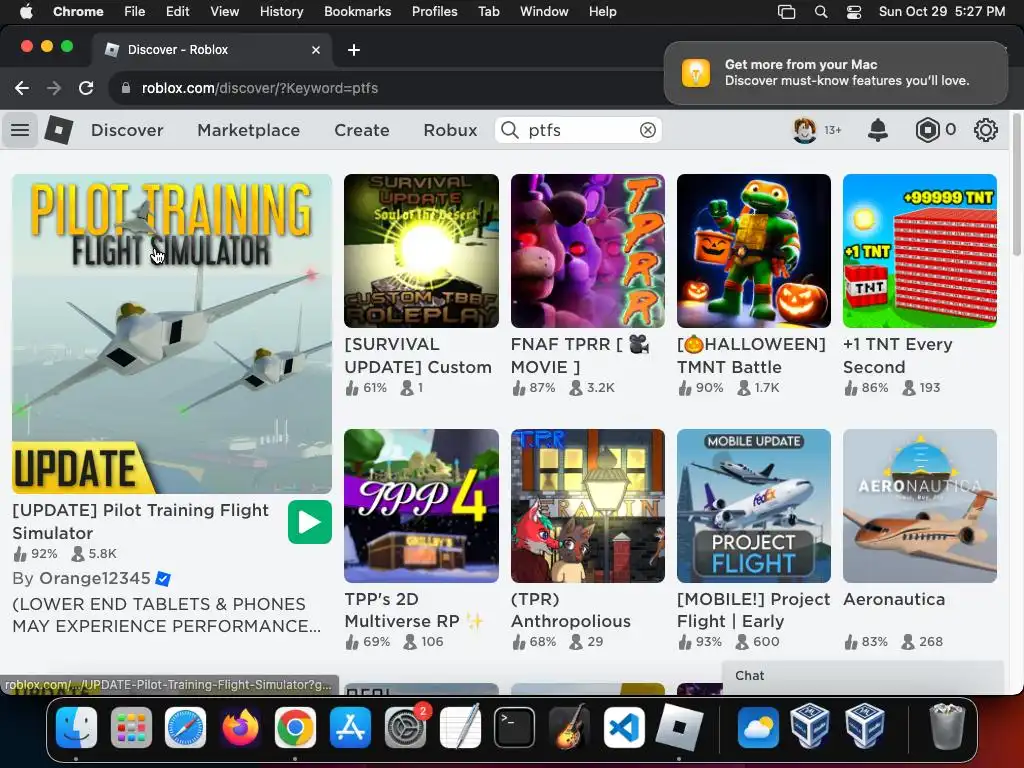The height and width of the screenshot is (768, 1024).
Task: Launch Firefox from the Dock
Action: point(240,727)
